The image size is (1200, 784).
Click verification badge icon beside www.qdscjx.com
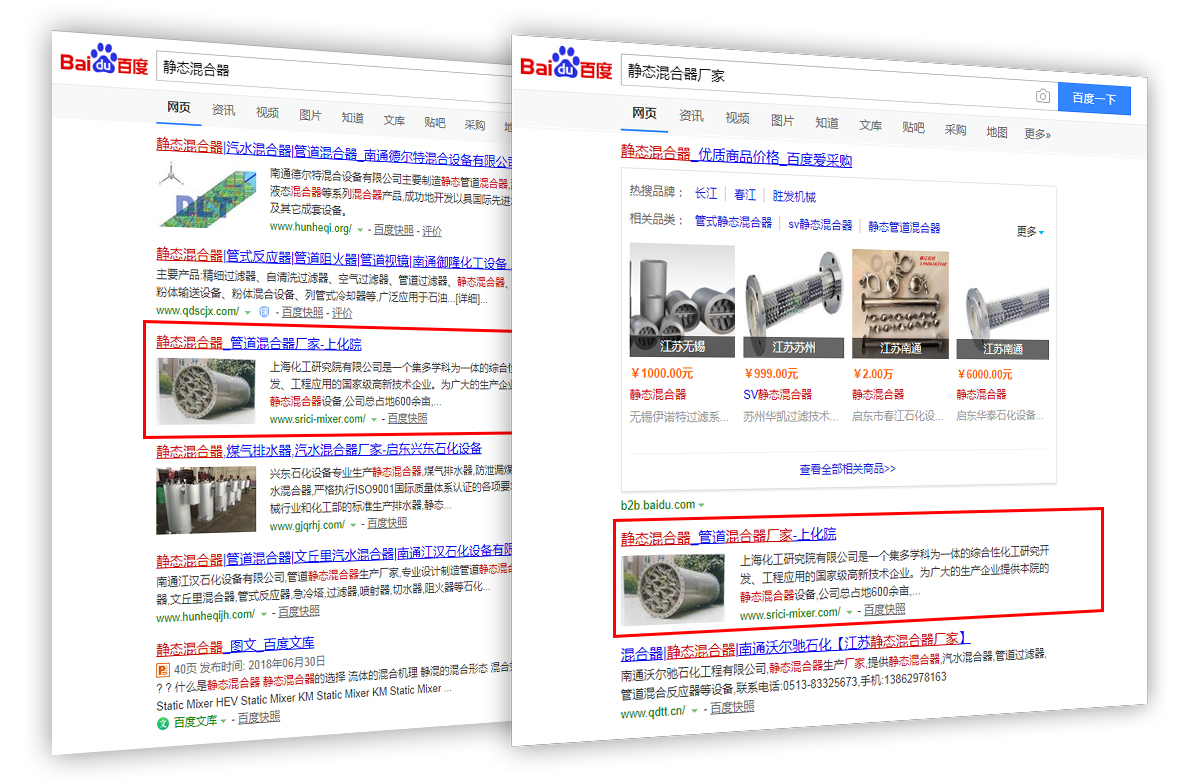pos(264,313)
